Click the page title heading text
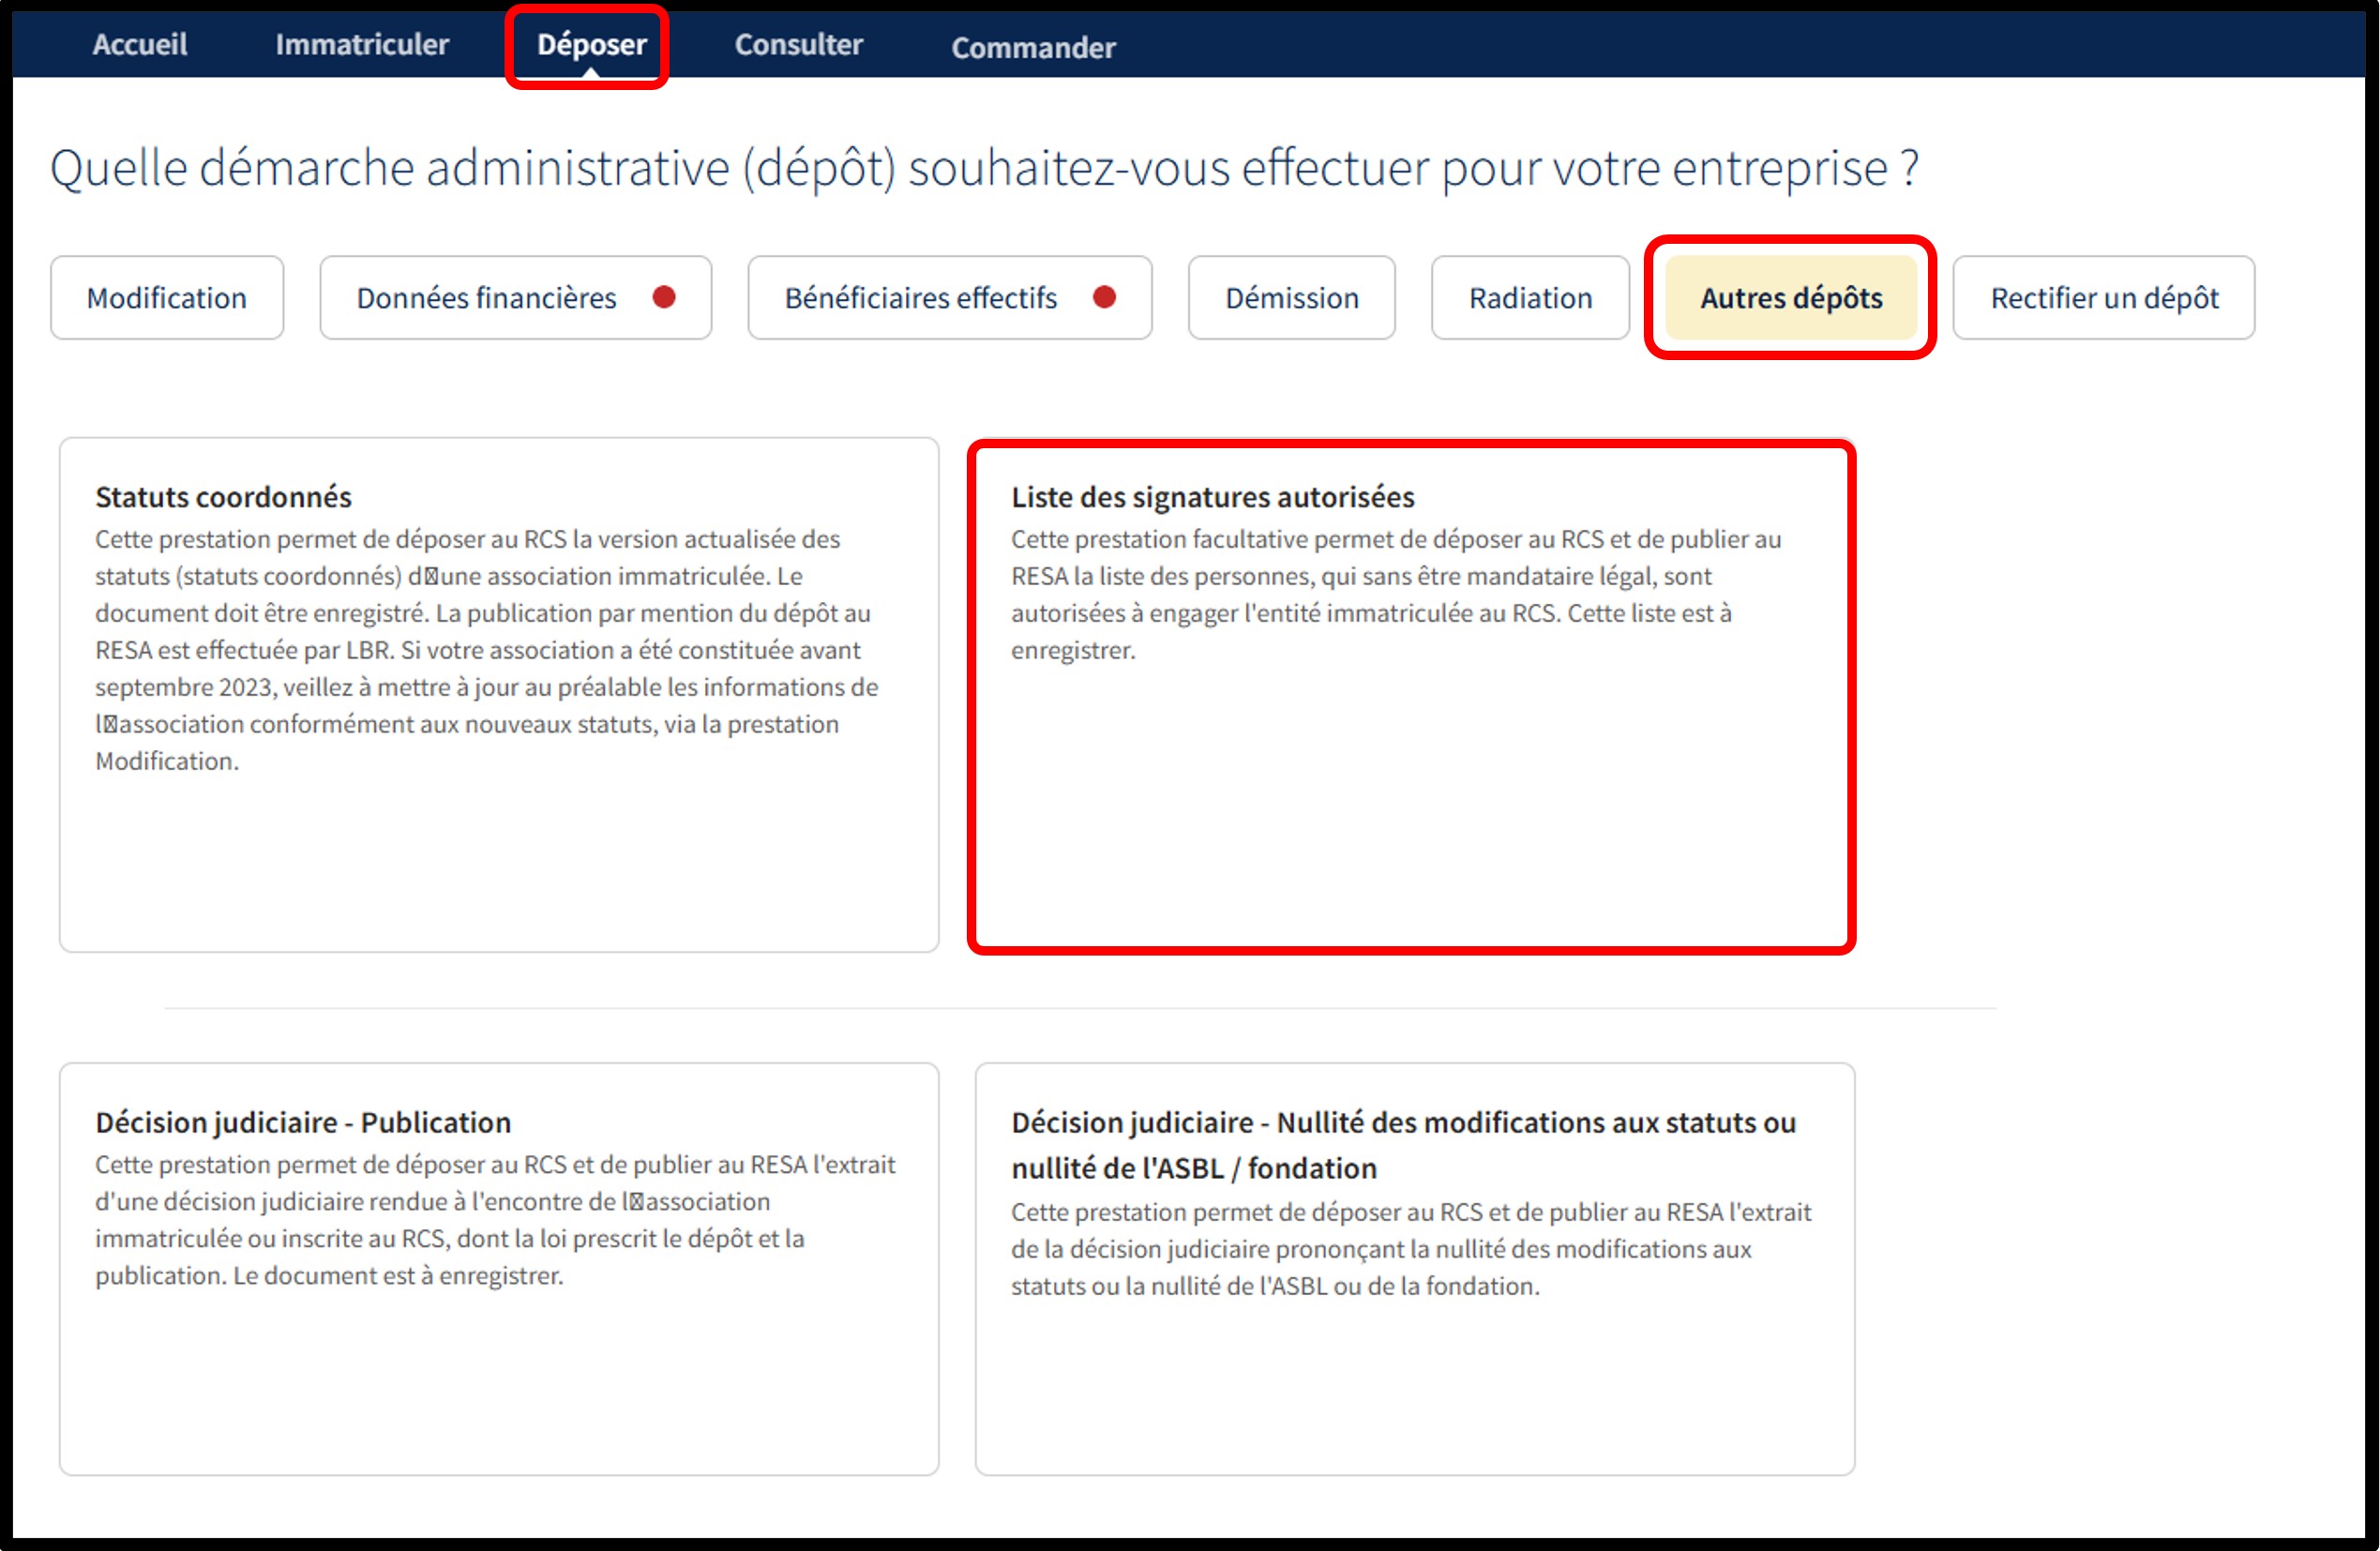The width and height of the screenshot is (2380, 1551). [x=984, y=167]
